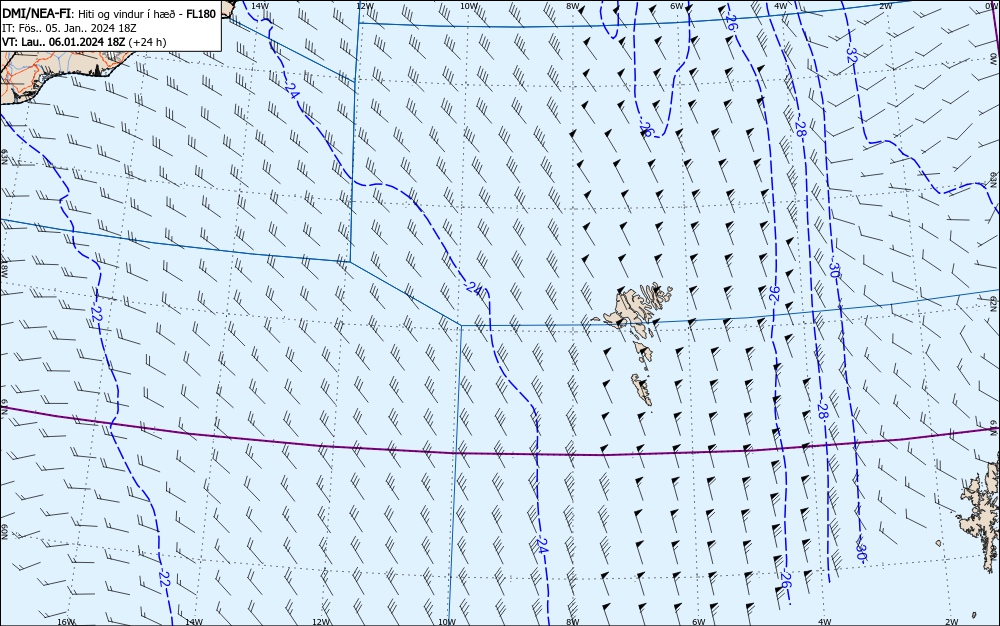The width and height of the screenshot is (1000, 626).
Task: Click the '22' contour label beside the bottom 14W label
Action: pyautogui.click(x=164, y=579)
